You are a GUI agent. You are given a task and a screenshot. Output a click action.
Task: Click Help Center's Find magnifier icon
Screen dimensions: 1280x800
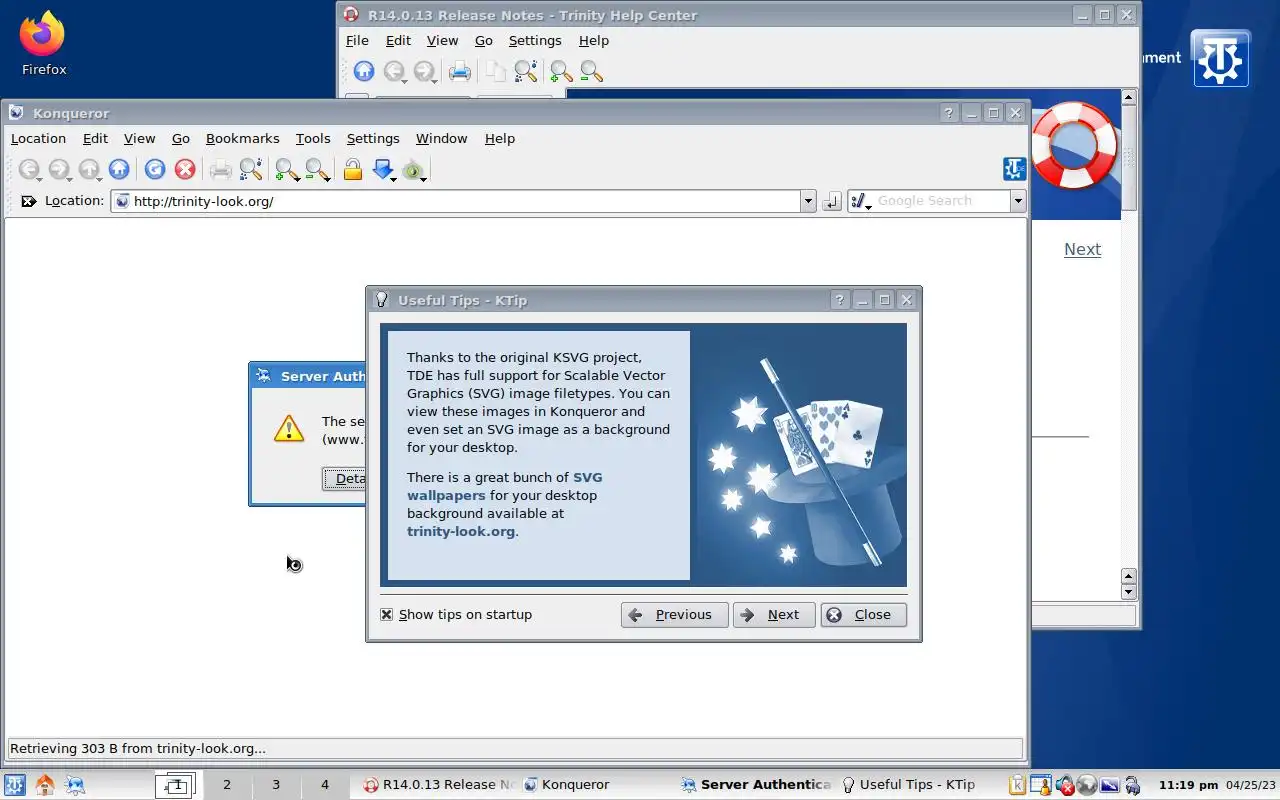(x=526, y=71)
